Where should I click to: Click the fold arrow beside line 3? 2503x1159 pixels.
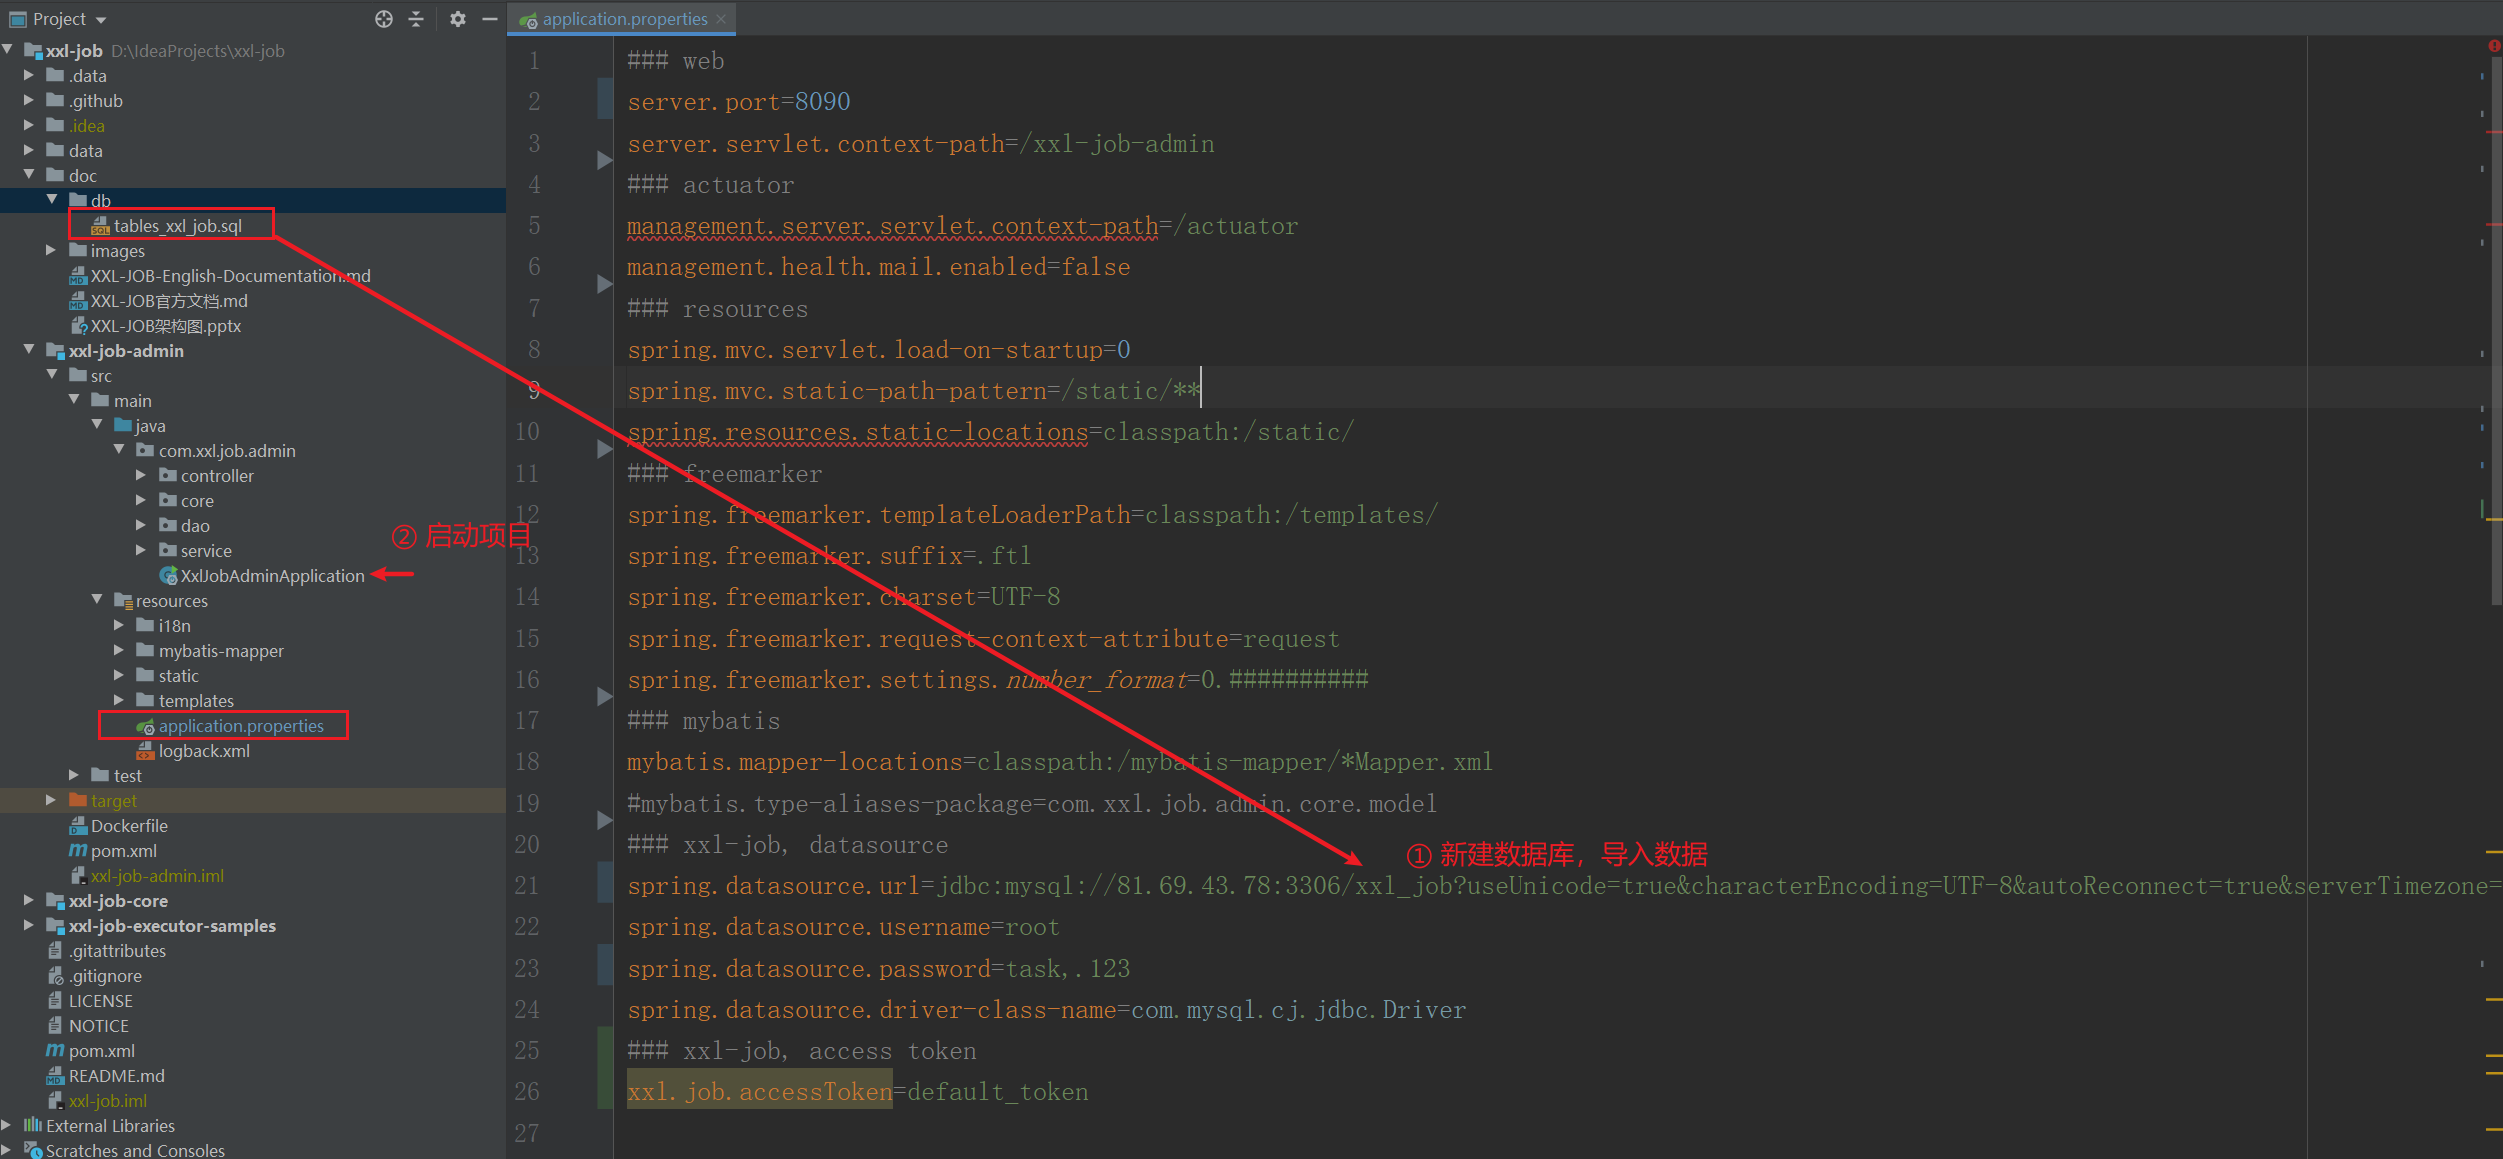pos(604,160)
